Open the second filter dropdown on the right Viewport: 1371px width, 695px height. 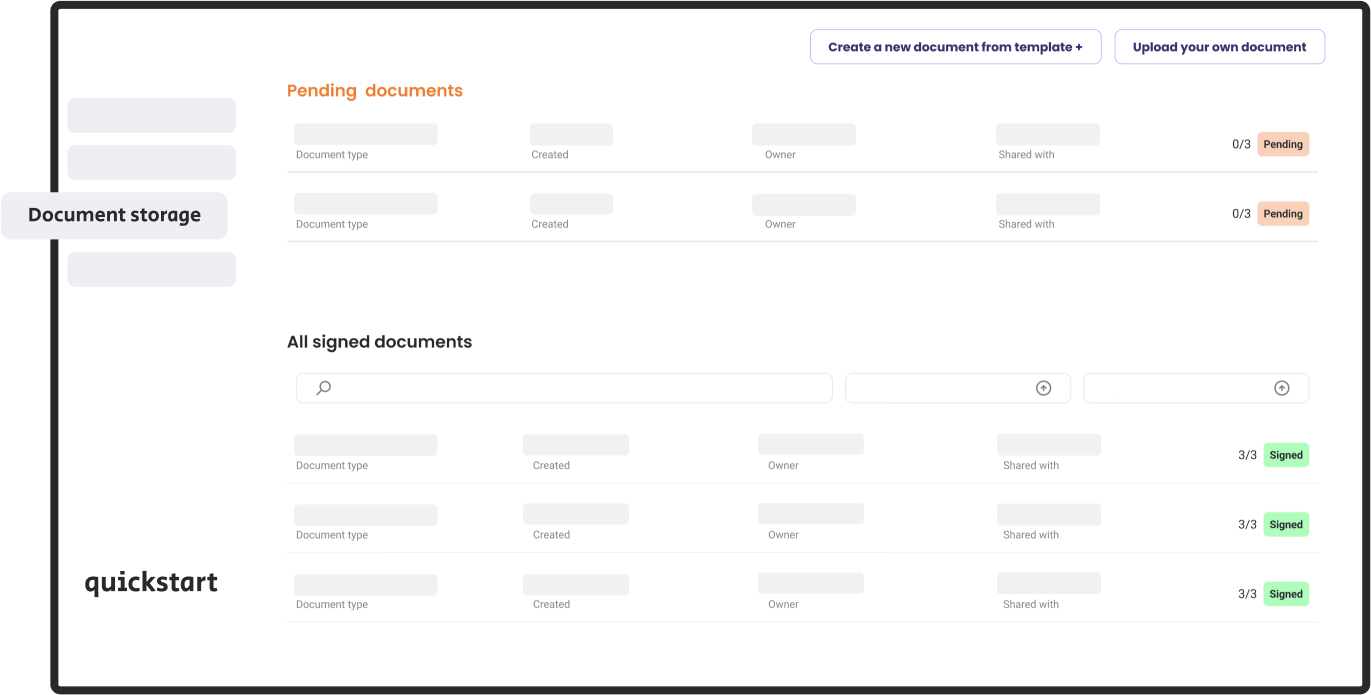tap(1196, 387)
